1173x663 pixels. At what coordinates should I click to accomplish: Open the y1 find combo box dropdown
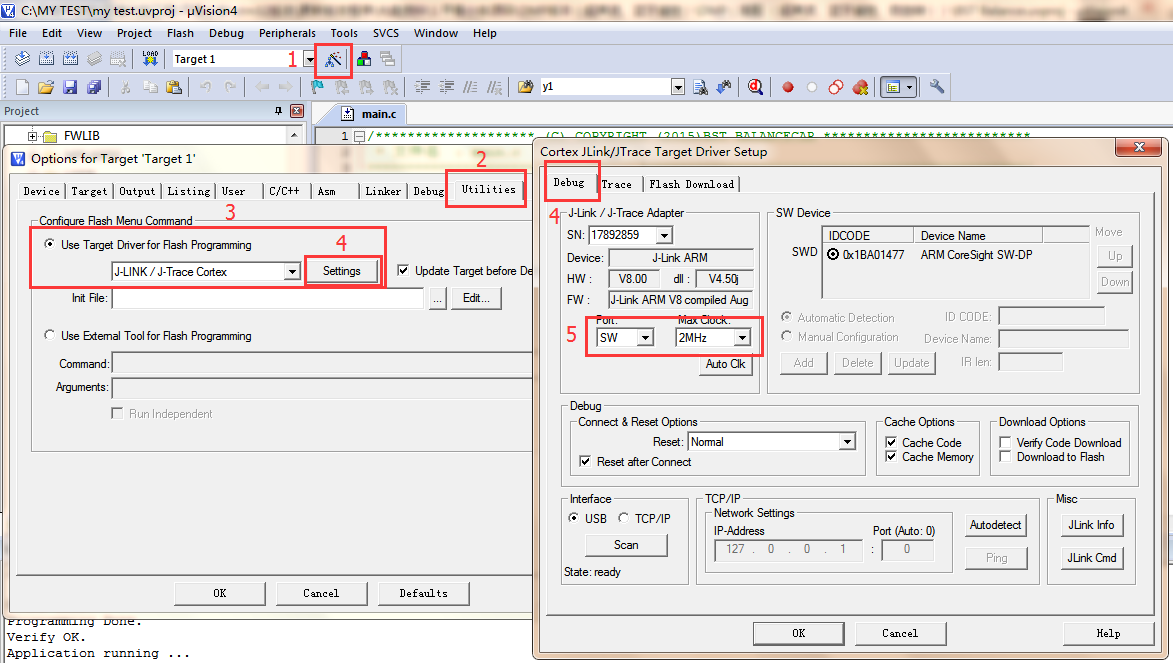pos(678,87)
